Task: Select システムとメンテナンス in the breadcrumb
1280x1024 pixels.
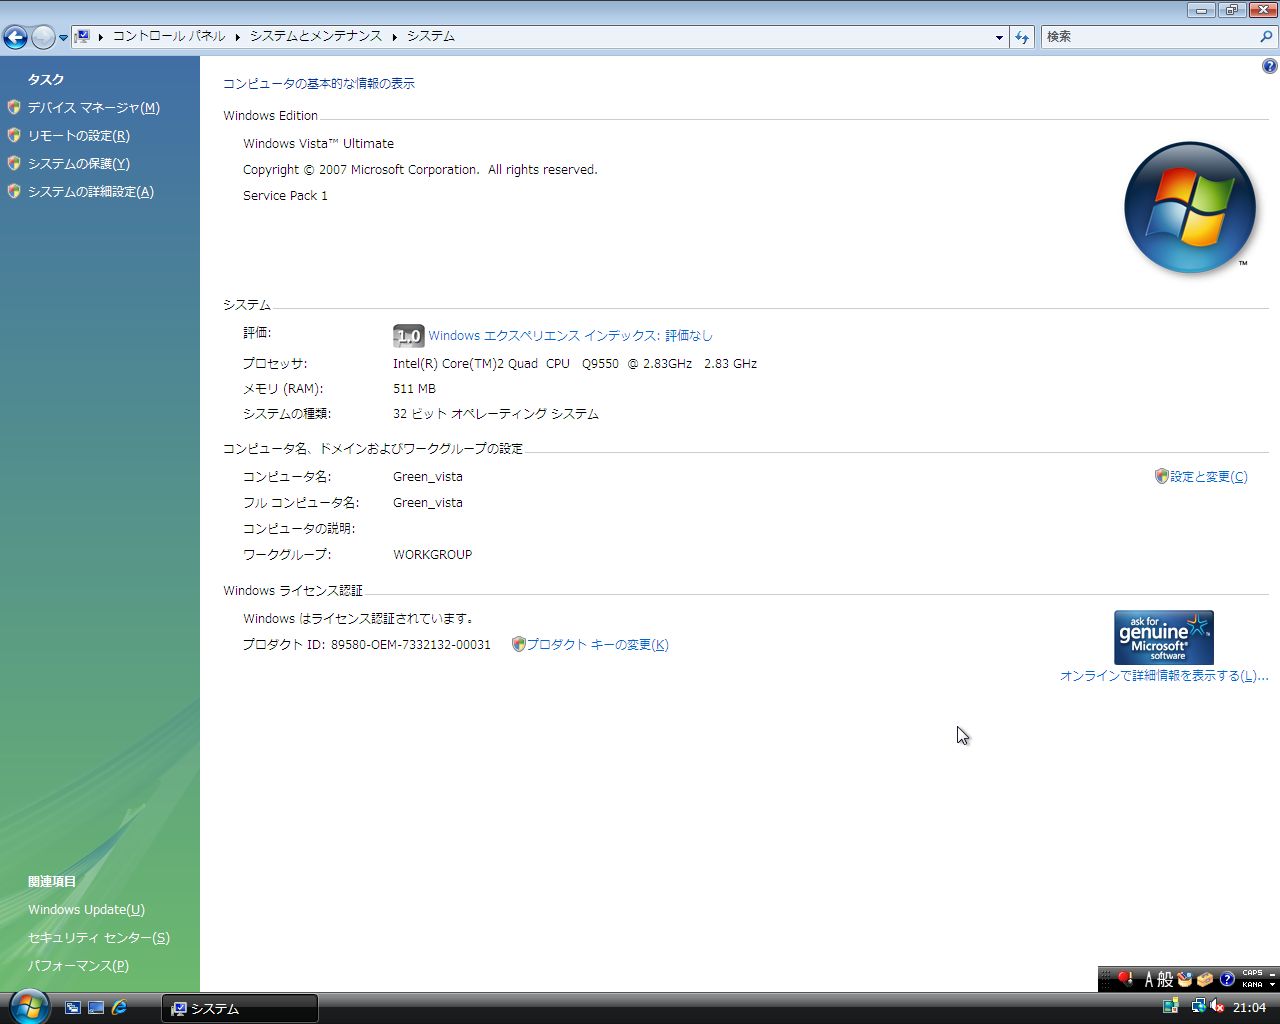Action: 316,36
